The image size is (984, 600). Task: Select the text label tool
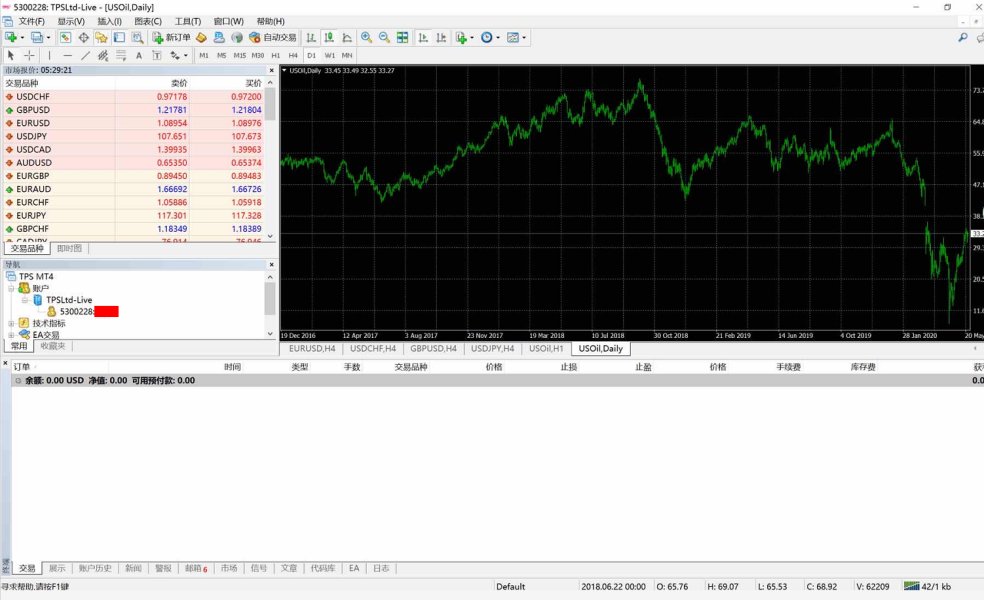[139, 55]
